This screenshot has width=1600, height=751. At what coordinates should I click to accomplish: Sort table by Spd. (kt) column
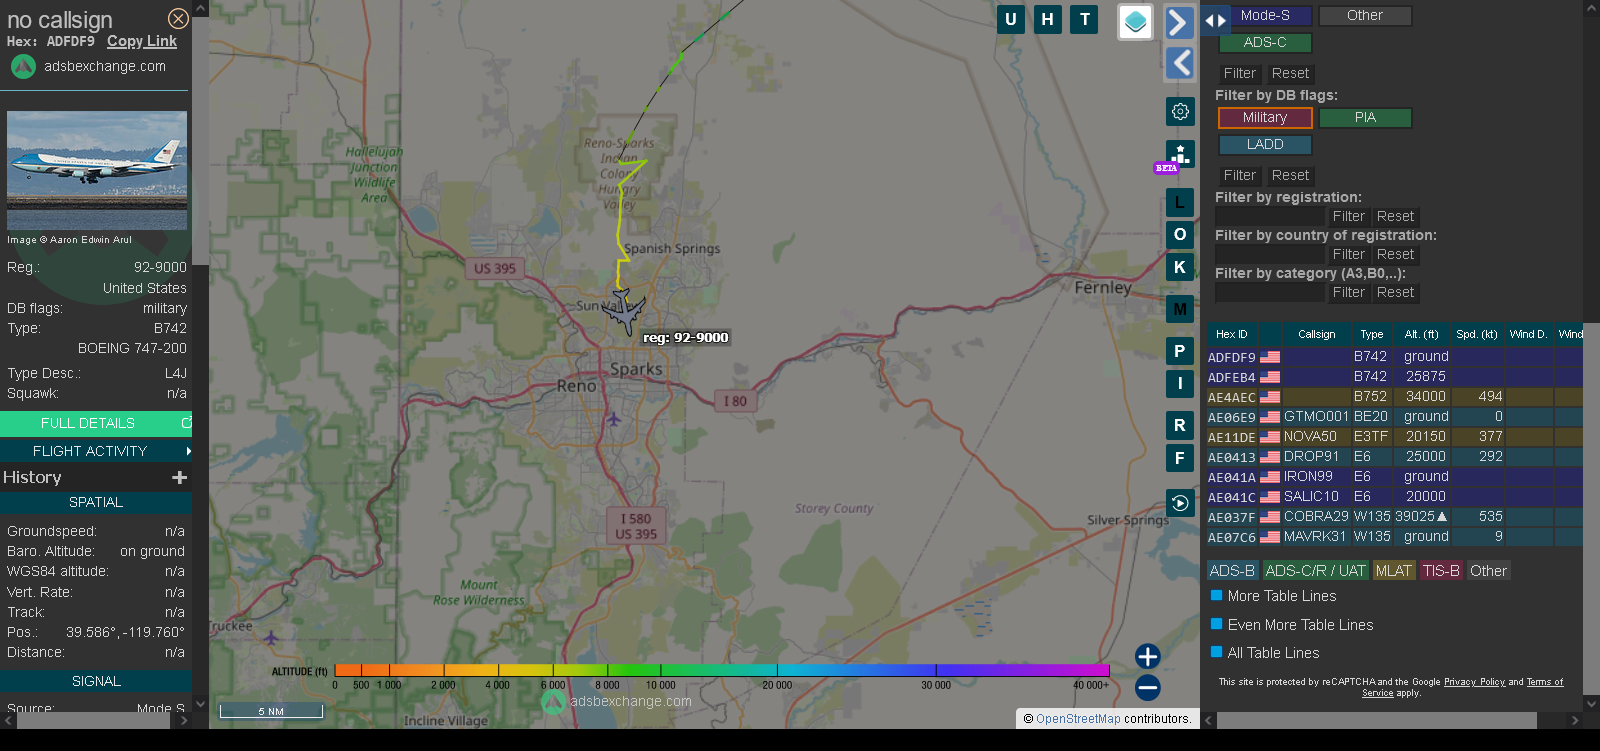pos(1477,334)
